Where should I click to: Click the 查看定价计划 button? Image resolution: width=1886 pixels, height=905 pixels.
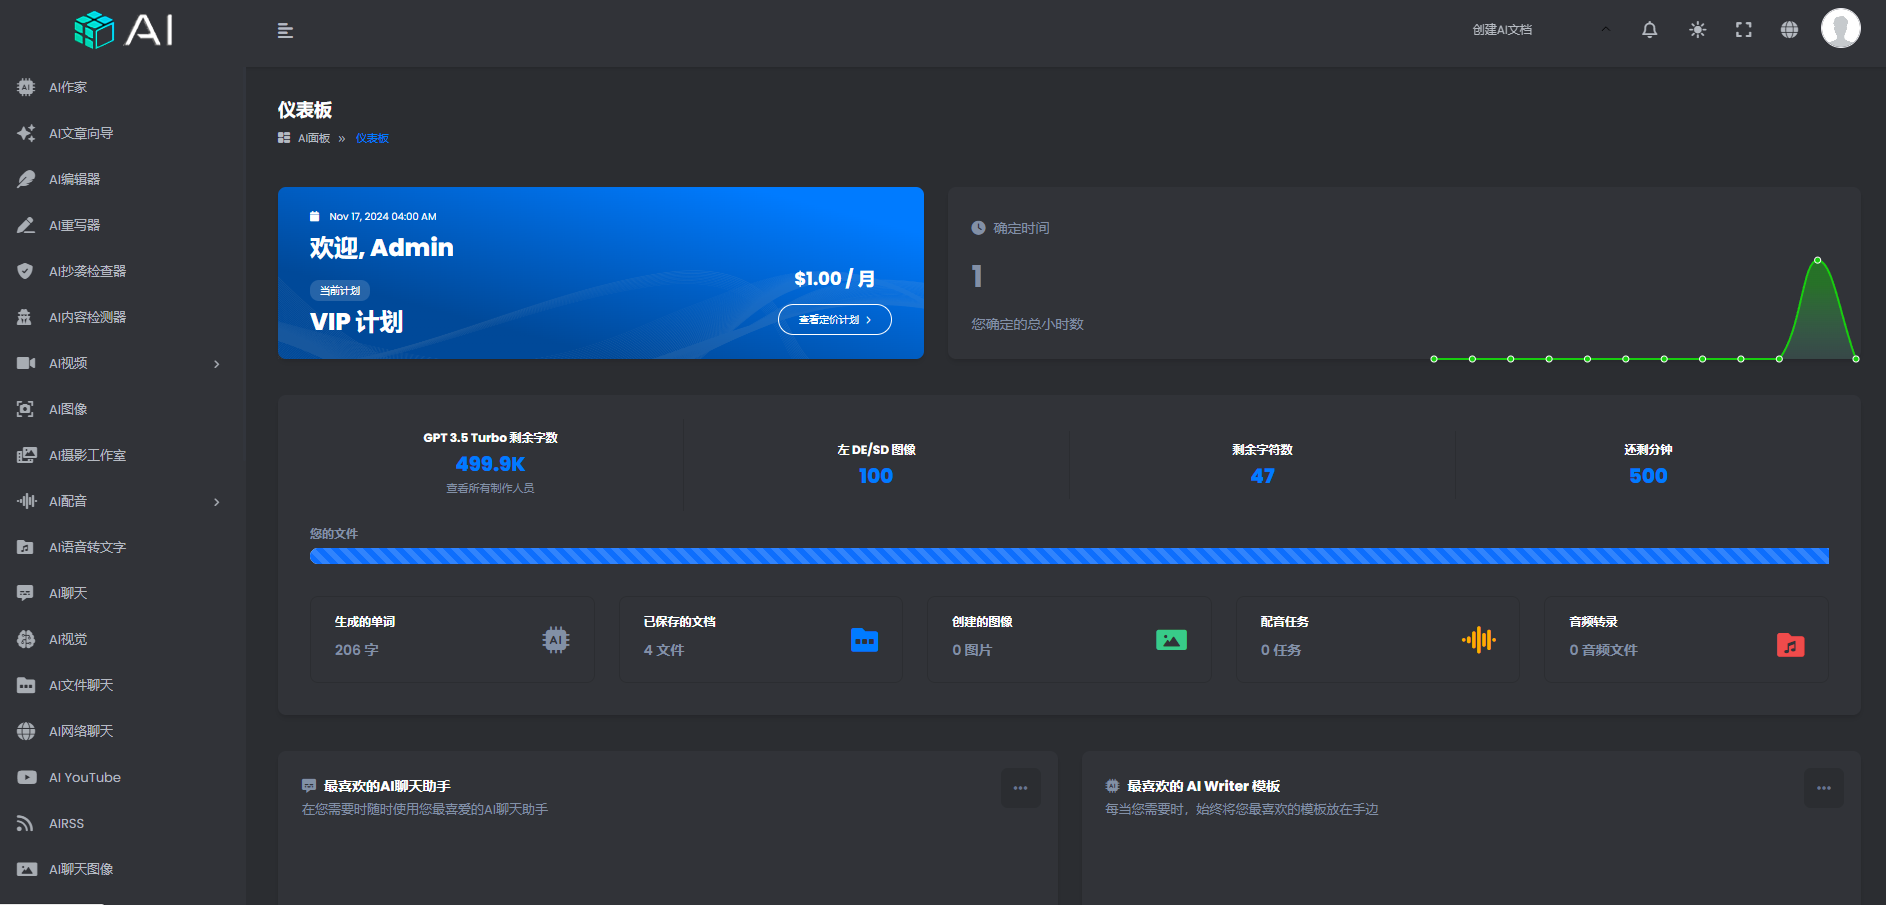tap(834, 320)
